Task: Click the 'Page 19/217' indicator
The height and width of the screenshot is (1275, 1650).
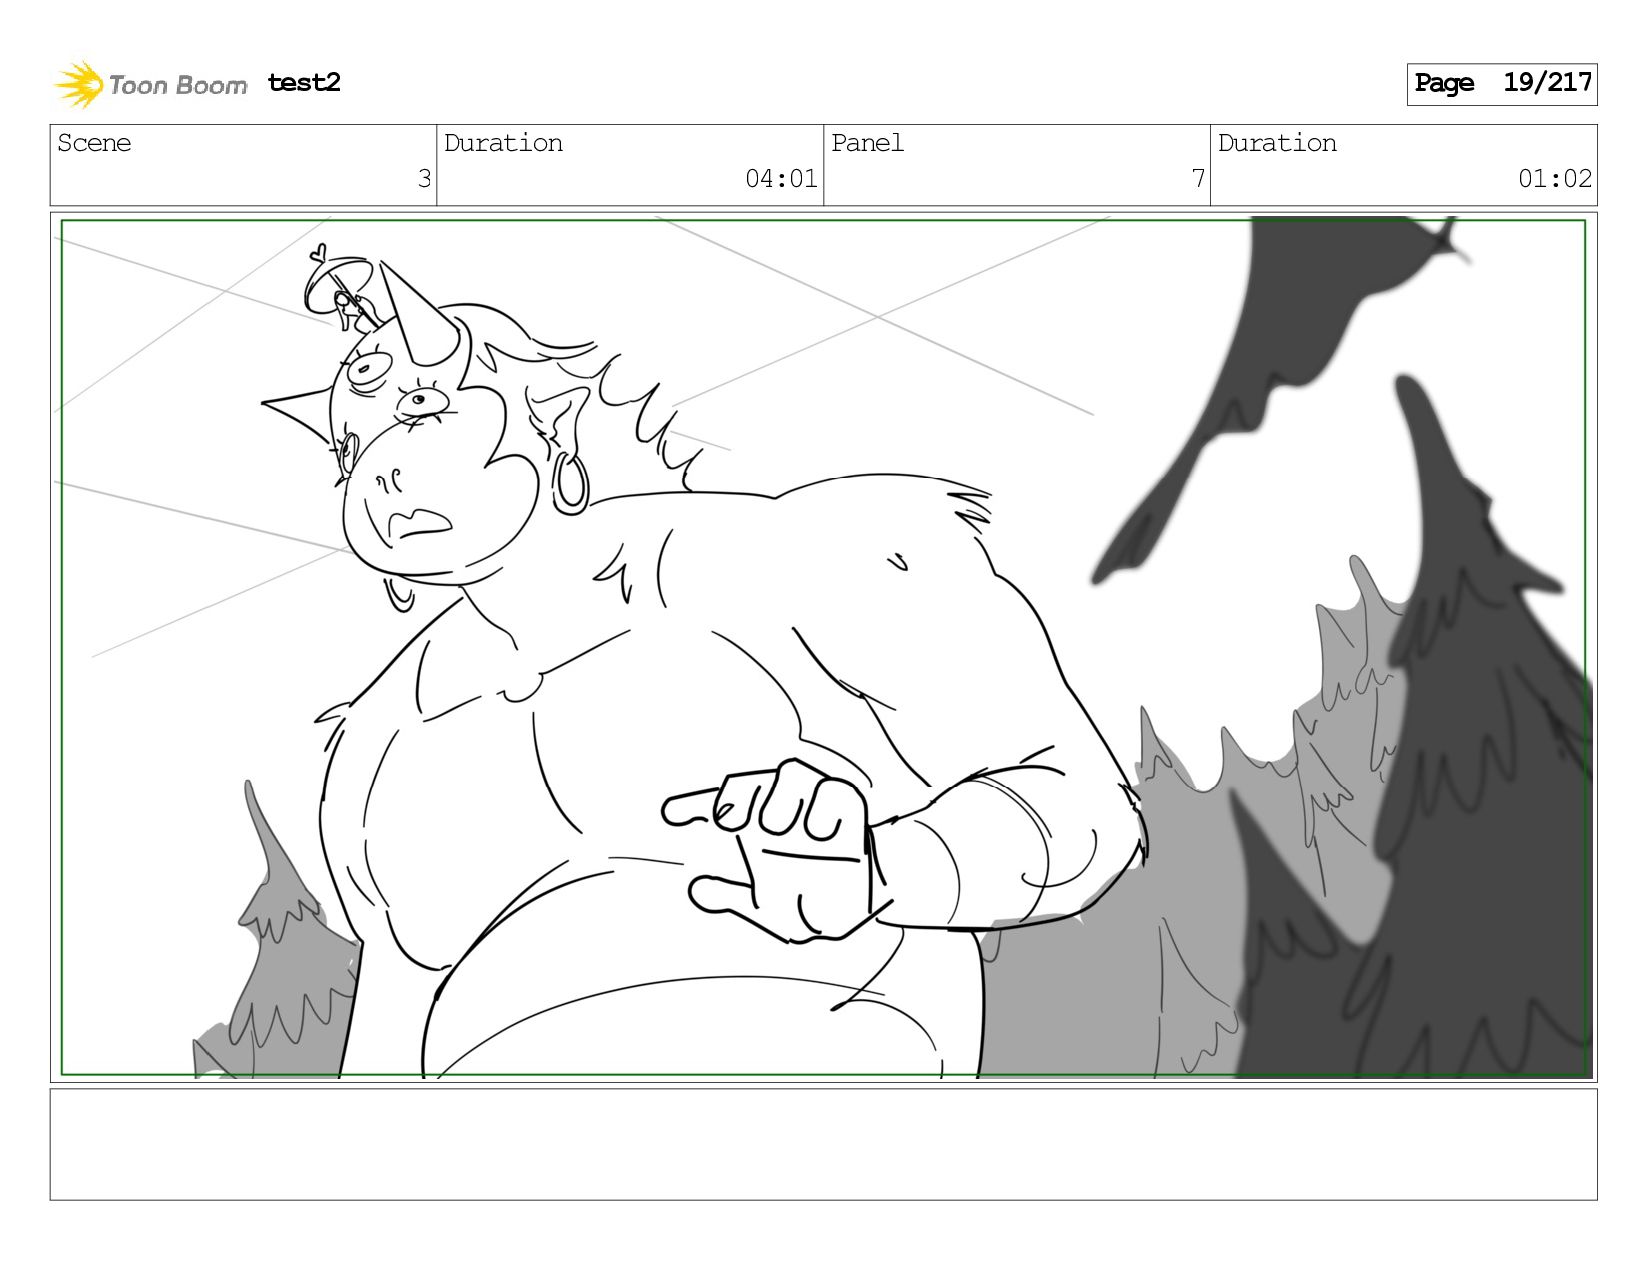Action: tap(1502, 84)
